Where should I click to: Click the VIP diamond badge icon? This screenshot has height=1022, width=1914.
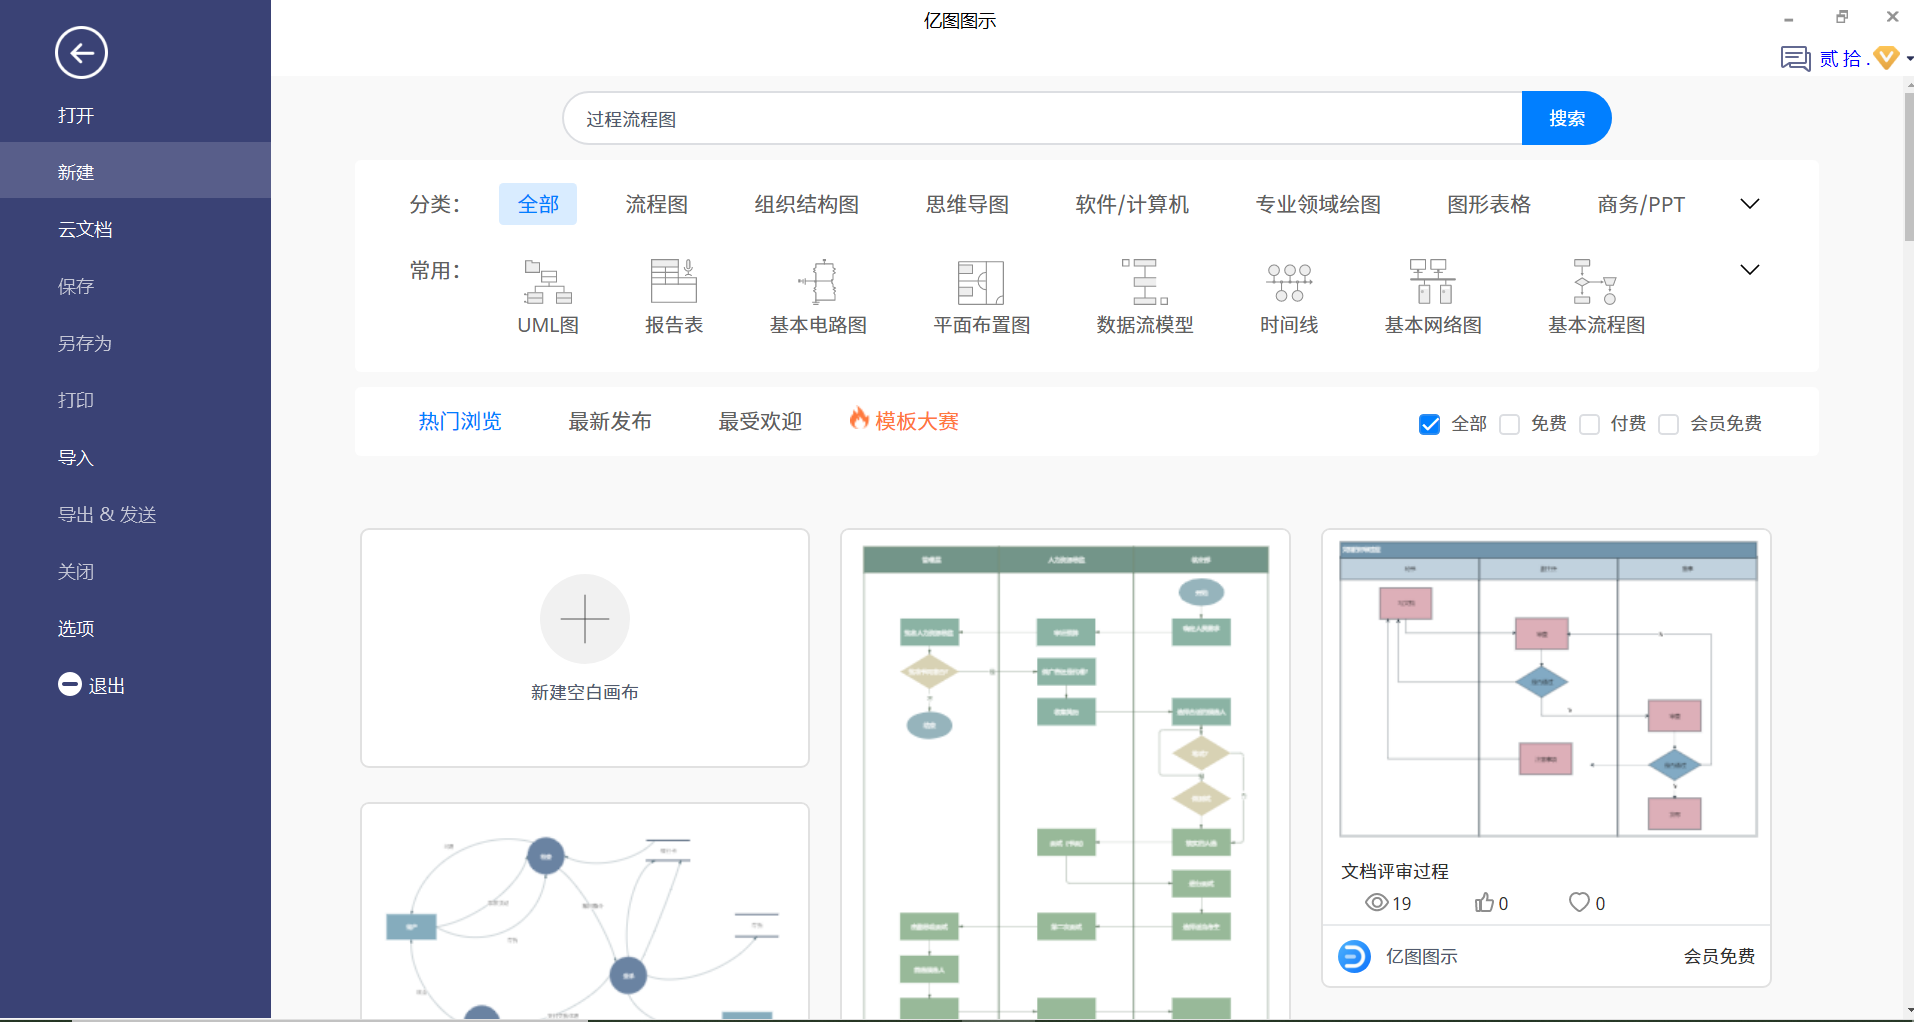tap(1886, 58)
